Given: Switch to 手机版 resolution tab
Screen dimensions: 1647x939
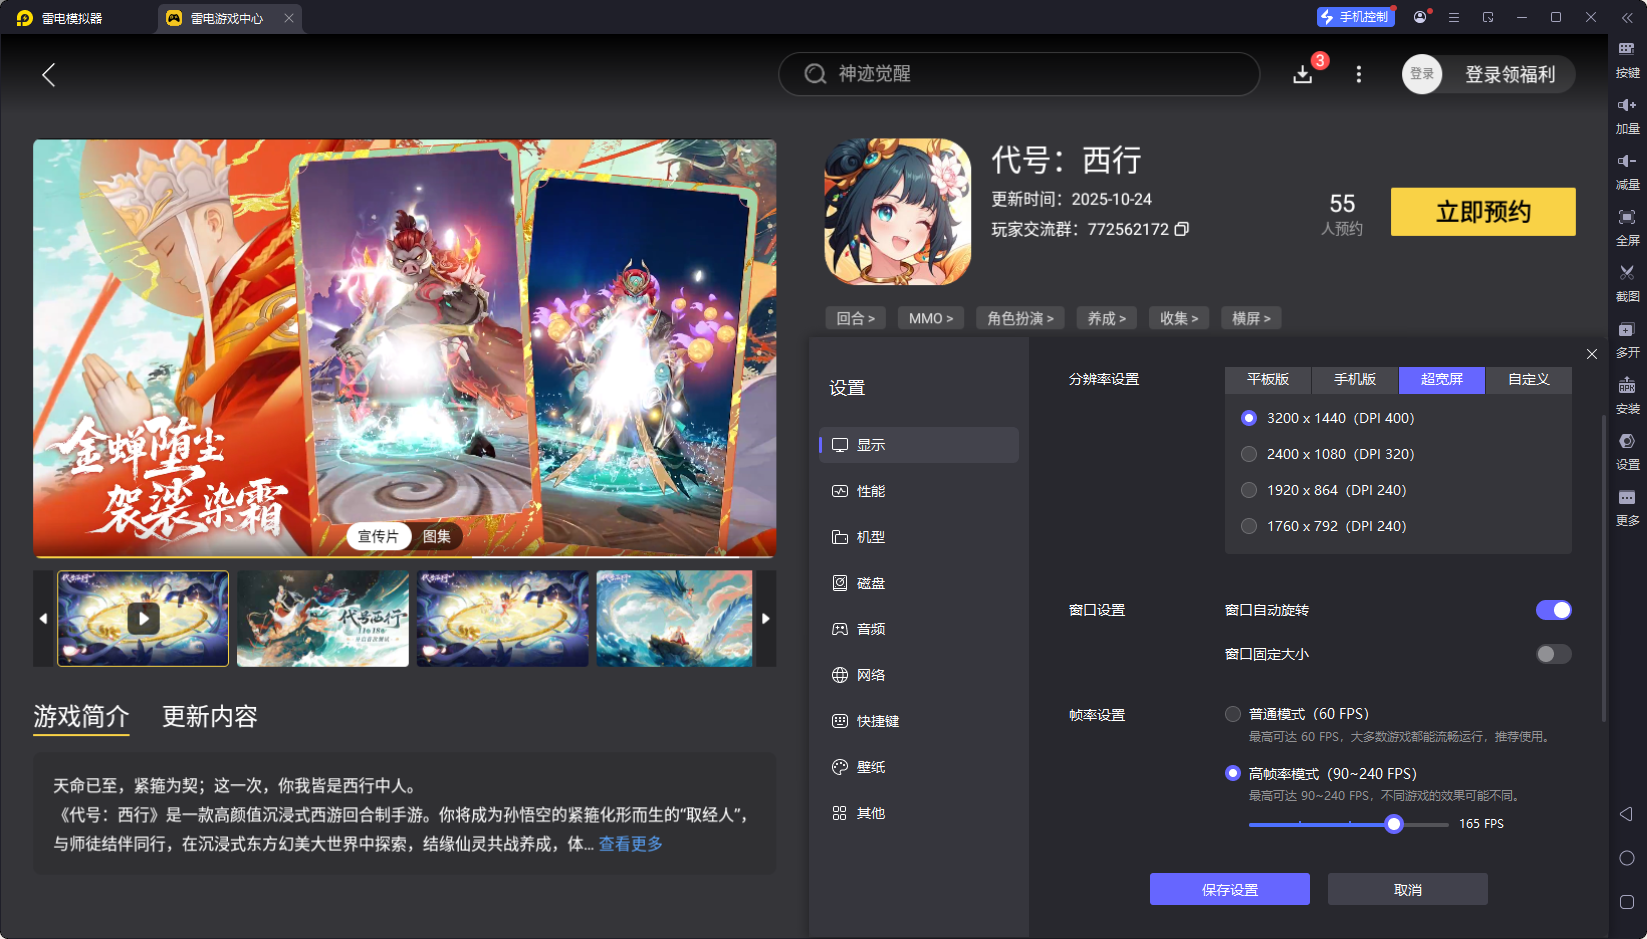Looking at the screenshot, I should click(x=1355, y=380).
